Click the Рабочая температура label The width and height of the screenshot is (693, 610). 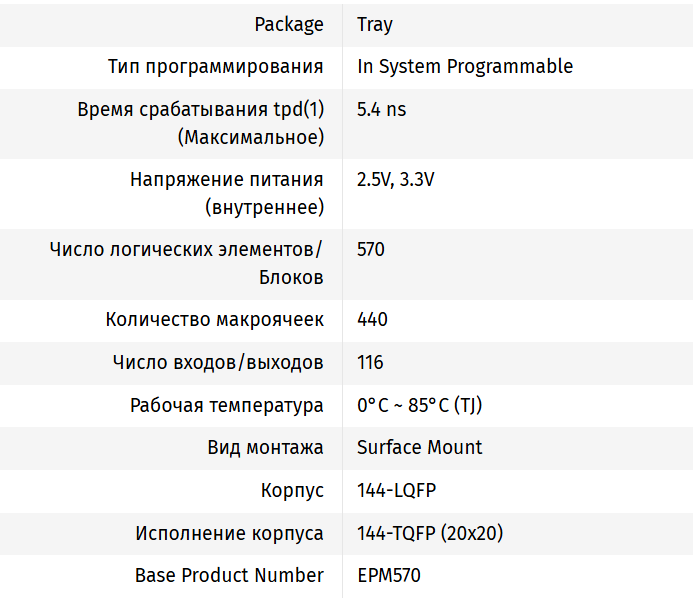coord(226,406)
